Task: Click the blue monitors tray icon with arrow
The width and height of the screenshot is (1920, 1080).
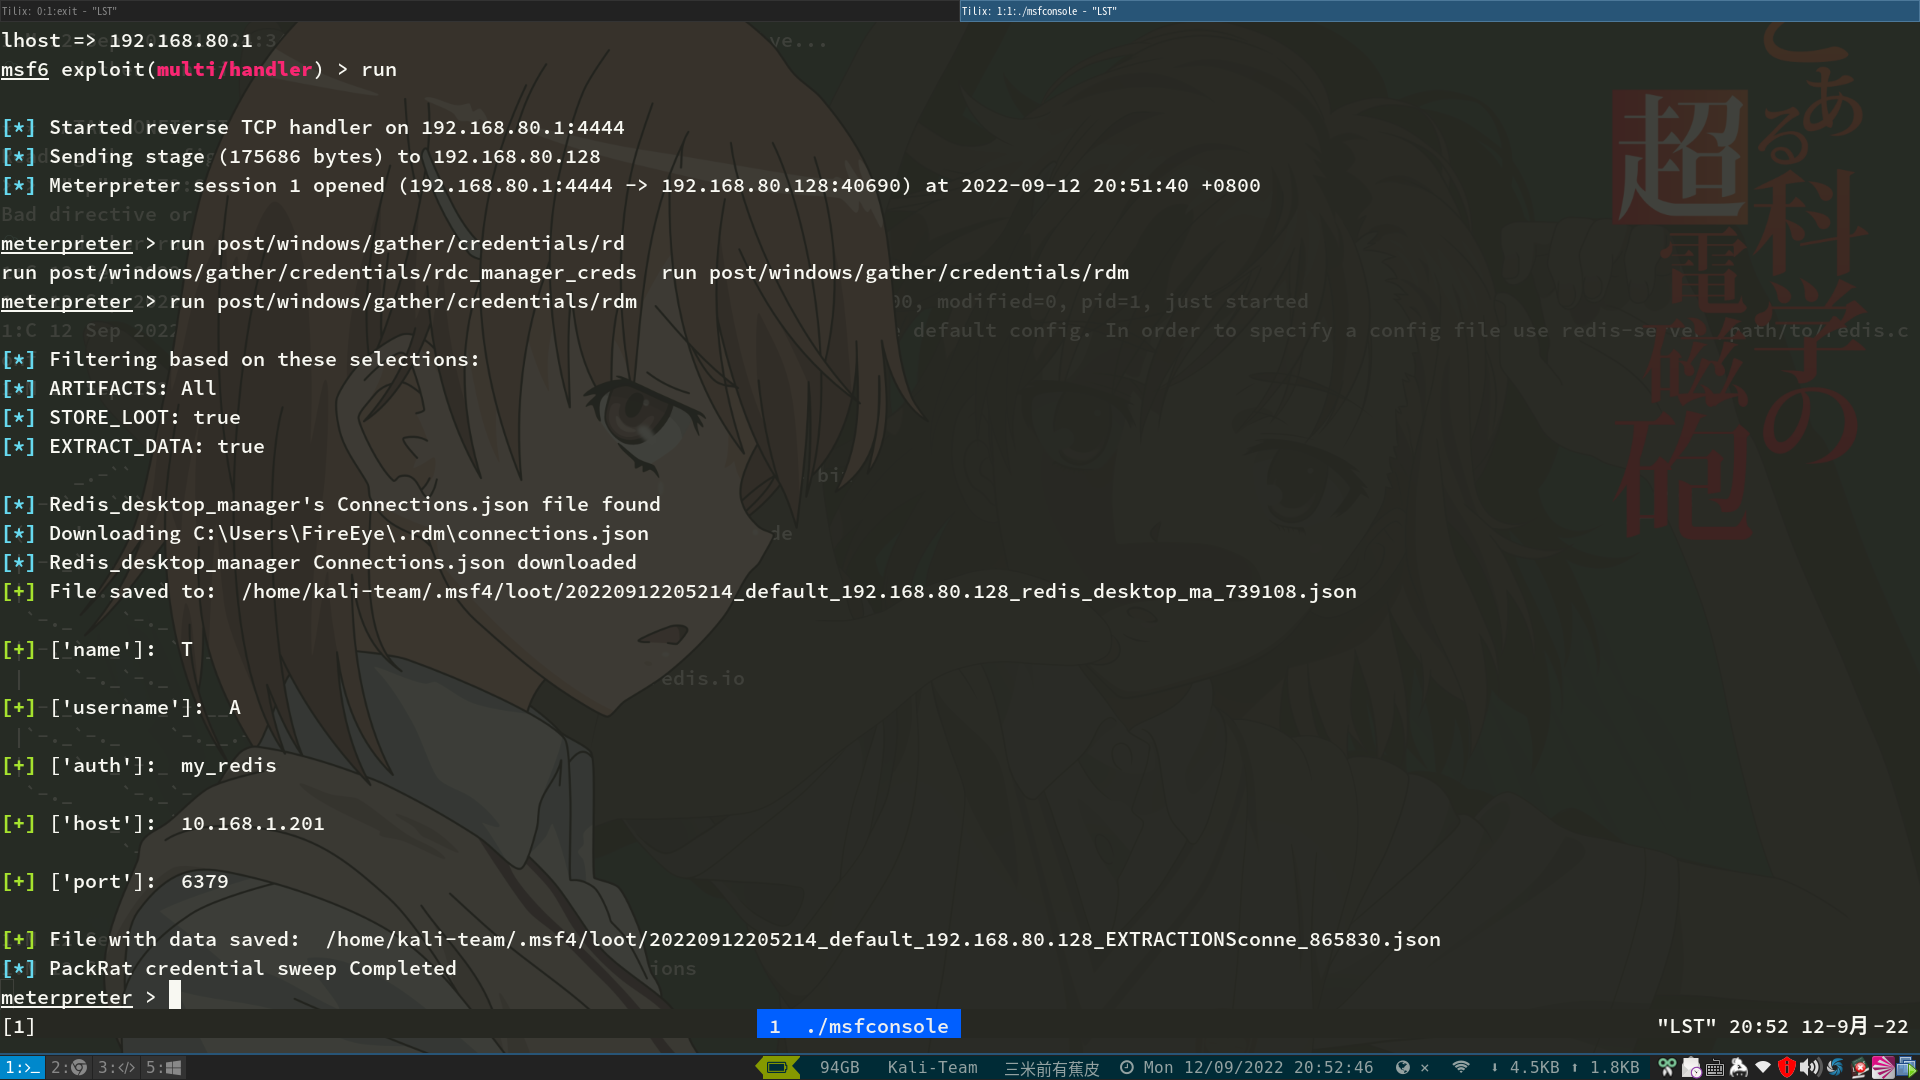Action: pos(1907,1068)
